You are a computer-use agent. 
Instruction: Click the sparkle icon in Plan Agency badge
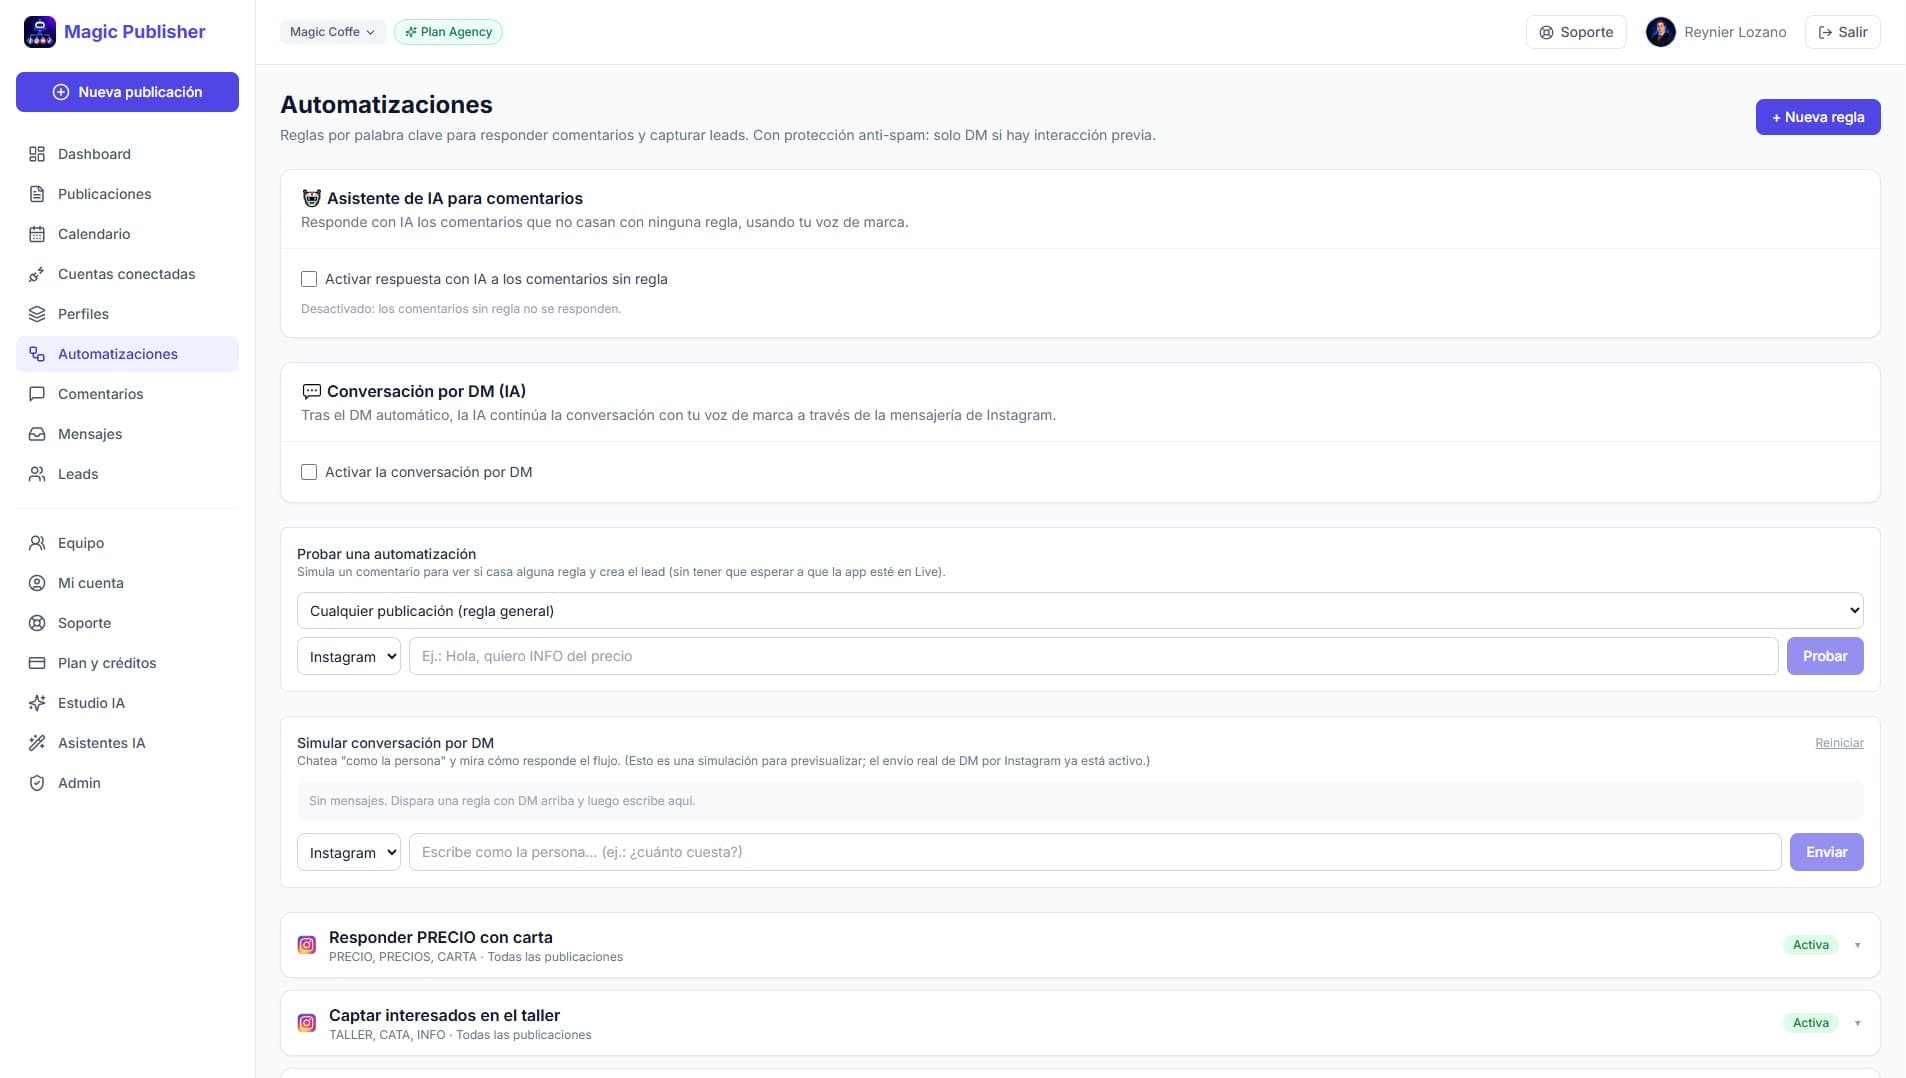[x=411, y=32]
